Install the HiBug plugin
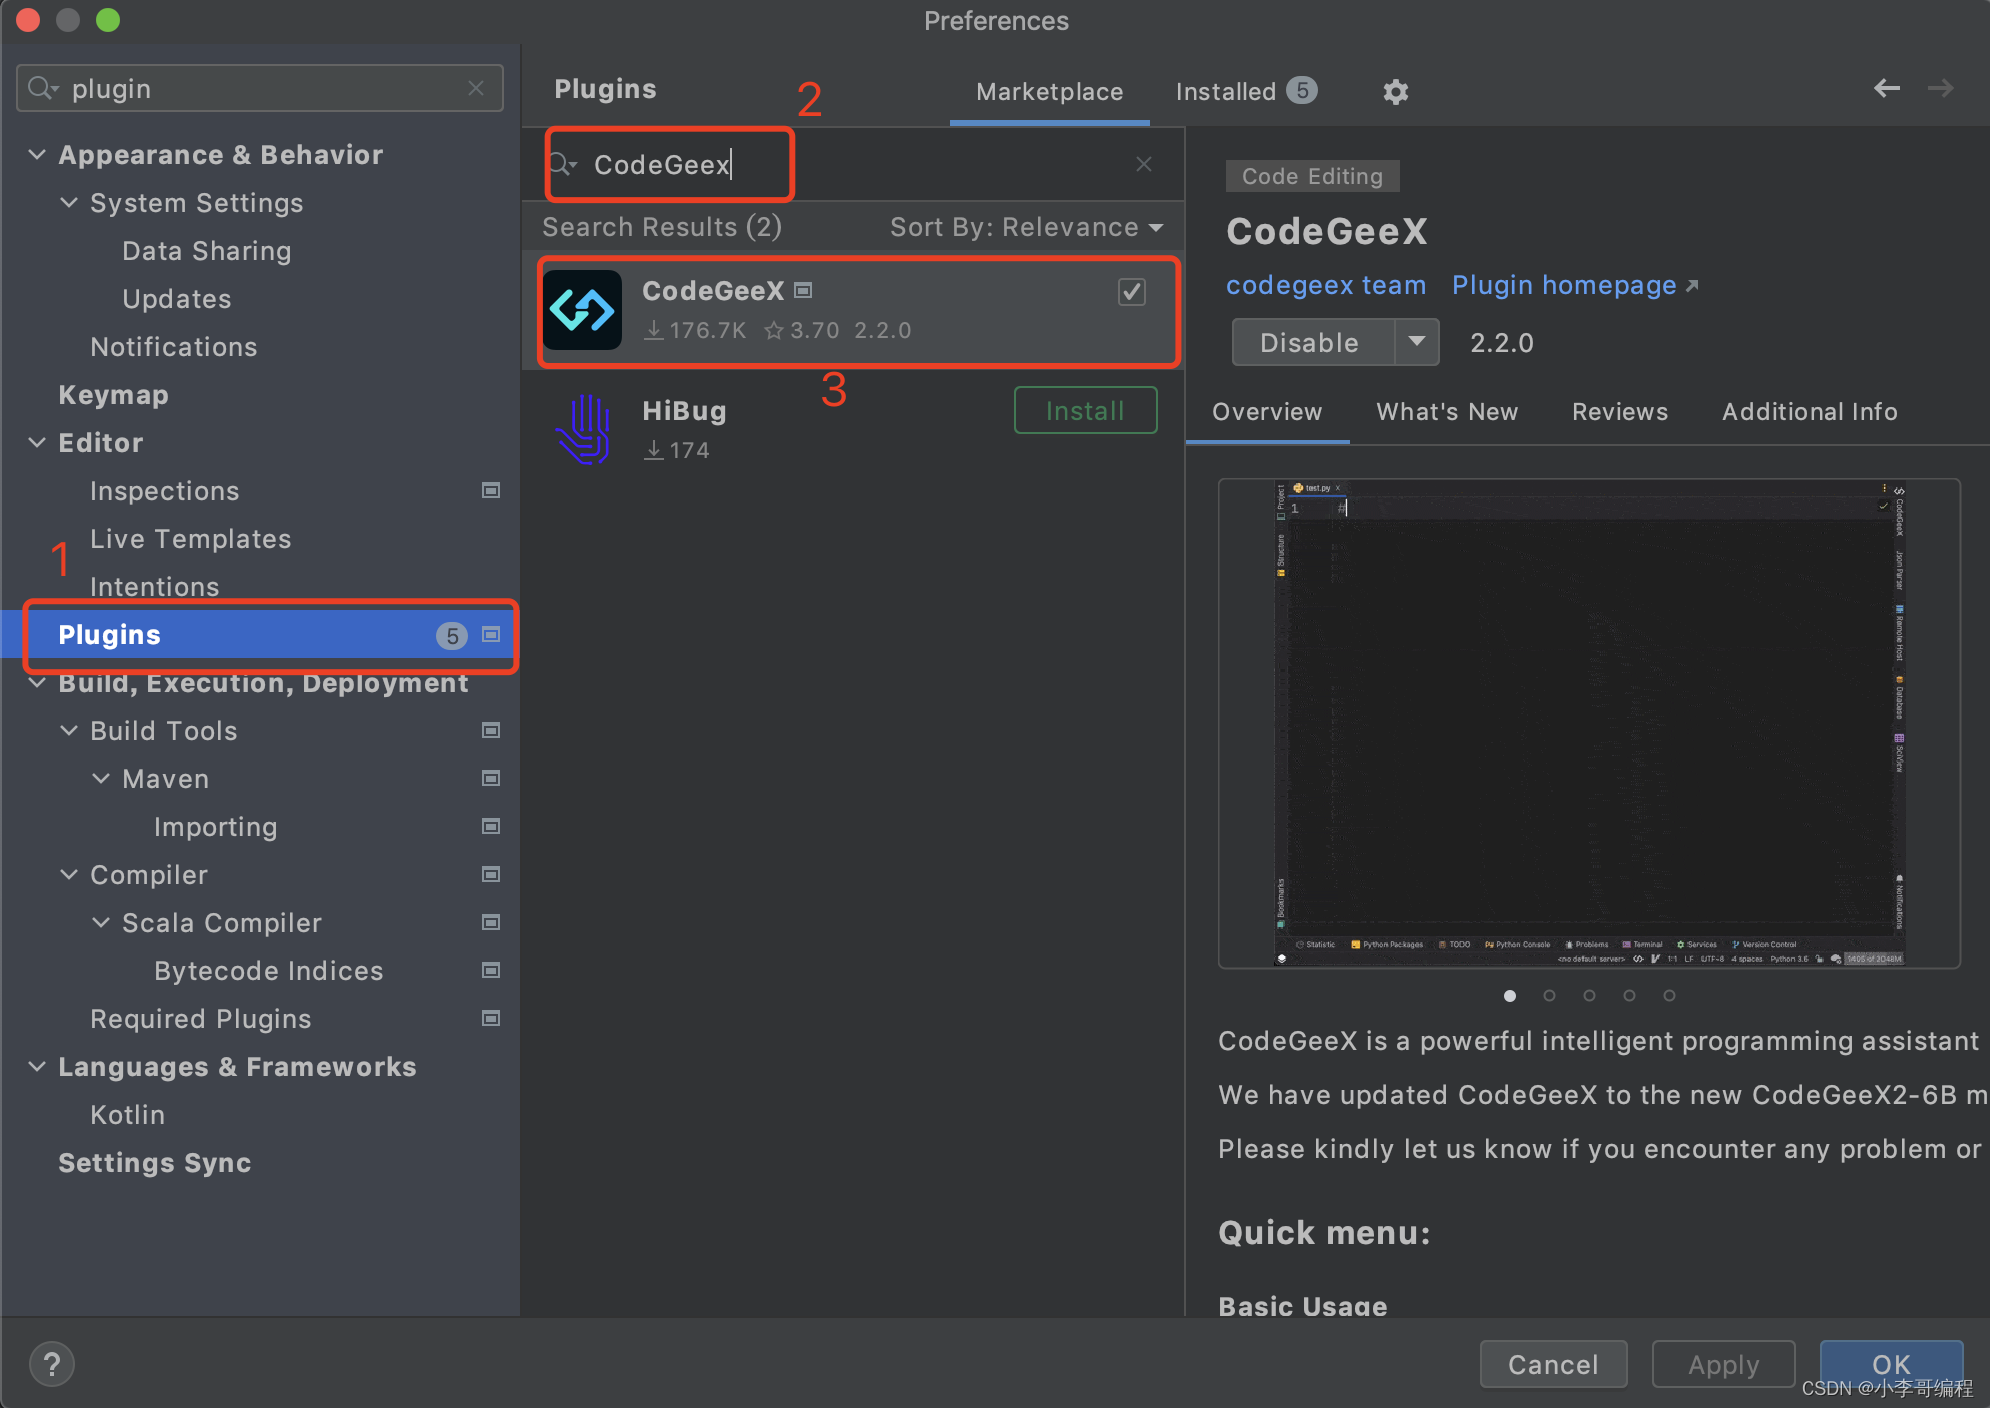The image size is (1990, 1408). (x=1085, y=410)
